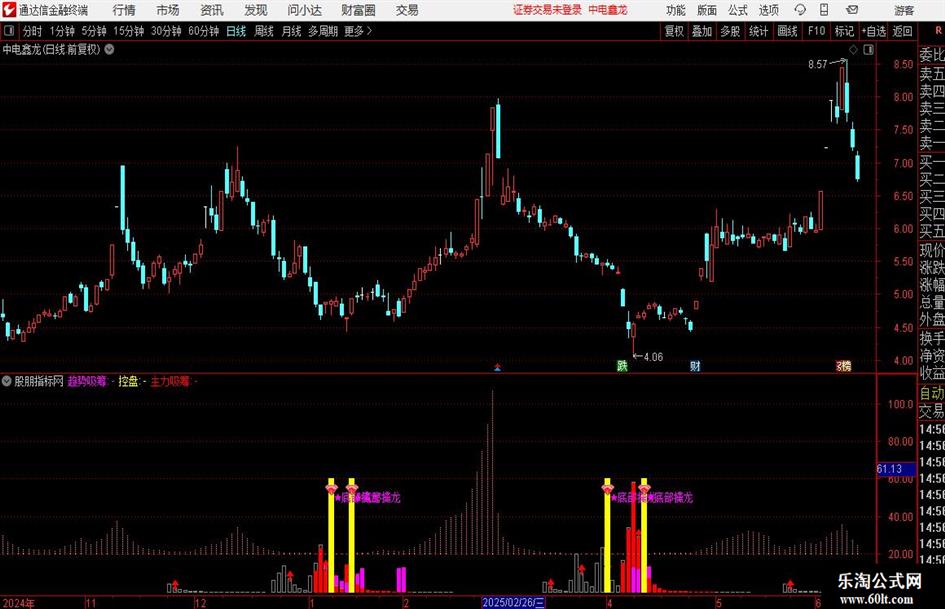Open the 功能 menu
Viewport: 945px width, 609px height.
click(x=676, y=10)
